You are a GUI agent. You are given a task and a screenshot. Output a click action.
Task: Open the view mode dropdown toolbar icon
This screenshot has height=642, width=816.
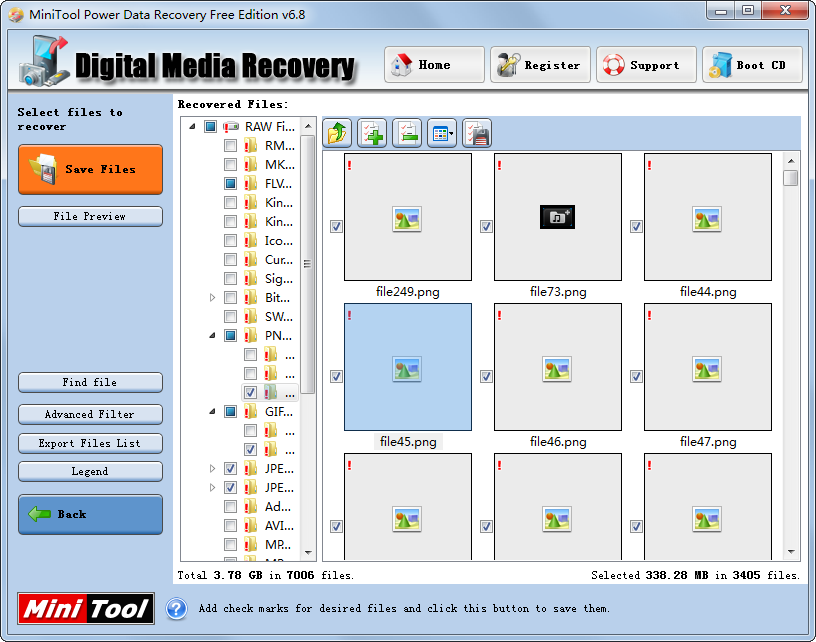442,133
